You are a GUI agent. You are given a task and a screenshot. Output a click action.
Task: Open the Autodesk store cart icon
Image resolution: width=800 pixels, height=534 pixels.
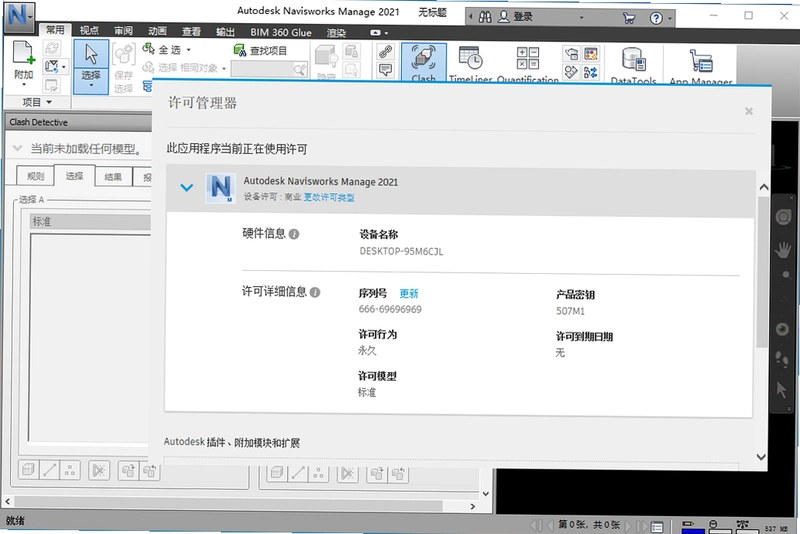[629, 18]
